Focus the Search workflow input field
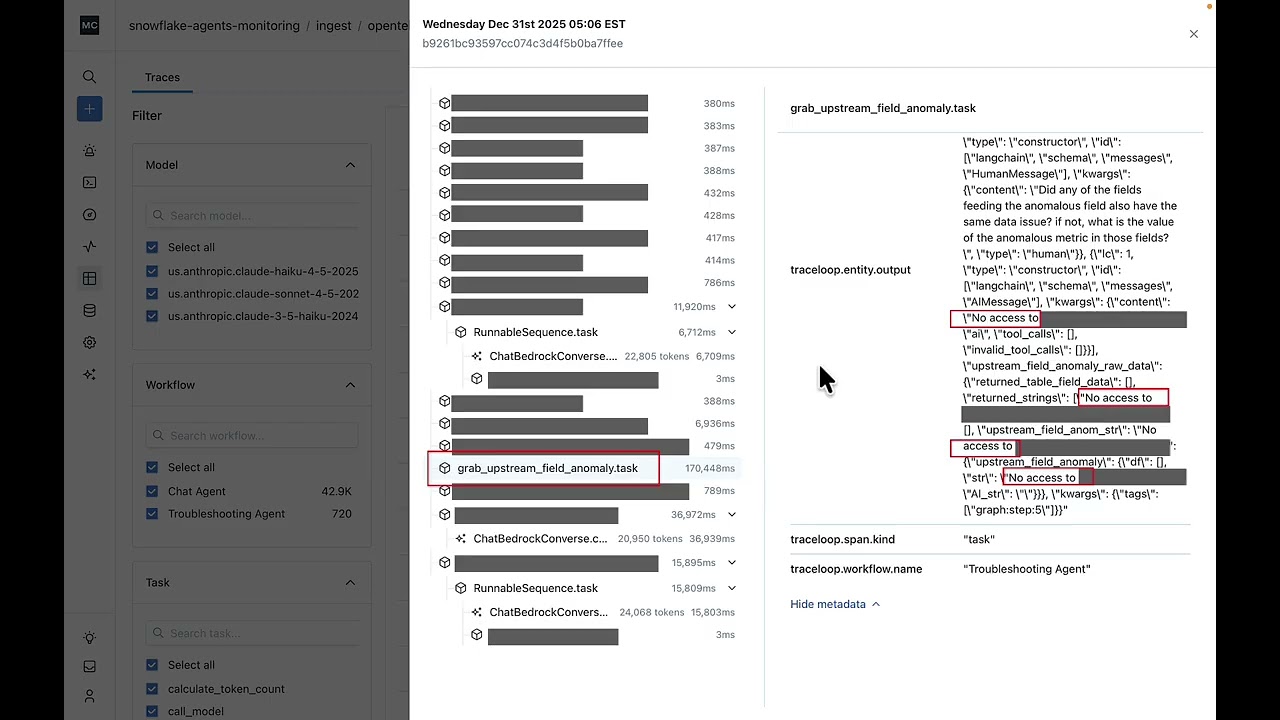Image resolution: width=1280 pixels, height=720 pixels. click(252, 435)
